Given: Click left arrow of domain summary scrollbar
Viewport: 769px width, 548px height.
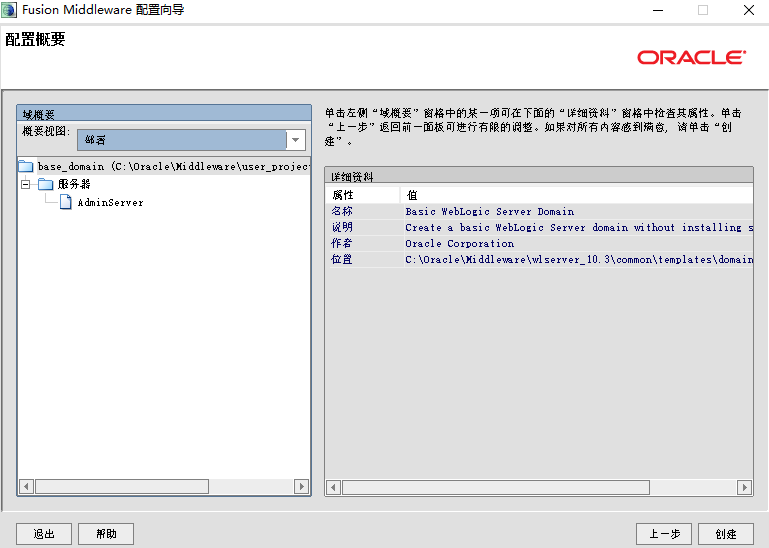Looking at the screenshot, I should [26, 487].
